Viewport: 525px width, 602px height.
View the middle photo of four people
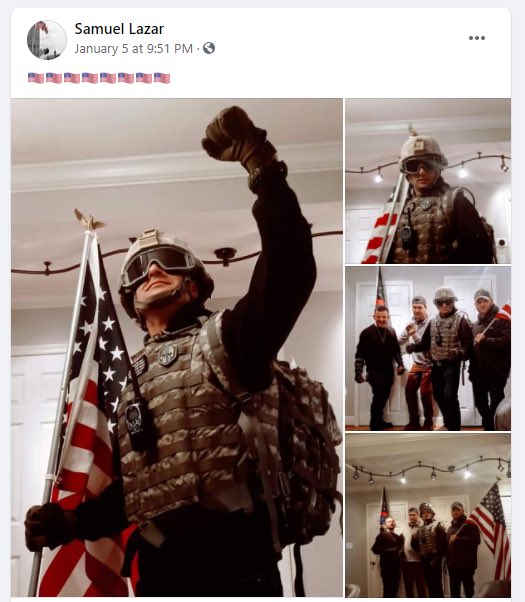point(428,348)
